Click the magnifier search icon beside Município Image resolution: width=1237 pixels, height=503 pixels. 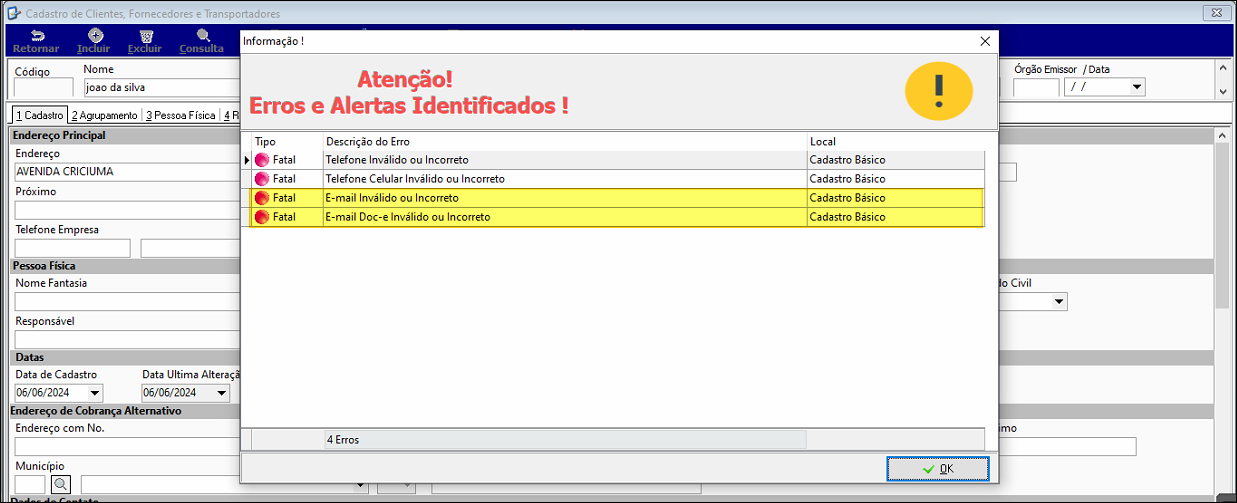coord(61,484)
